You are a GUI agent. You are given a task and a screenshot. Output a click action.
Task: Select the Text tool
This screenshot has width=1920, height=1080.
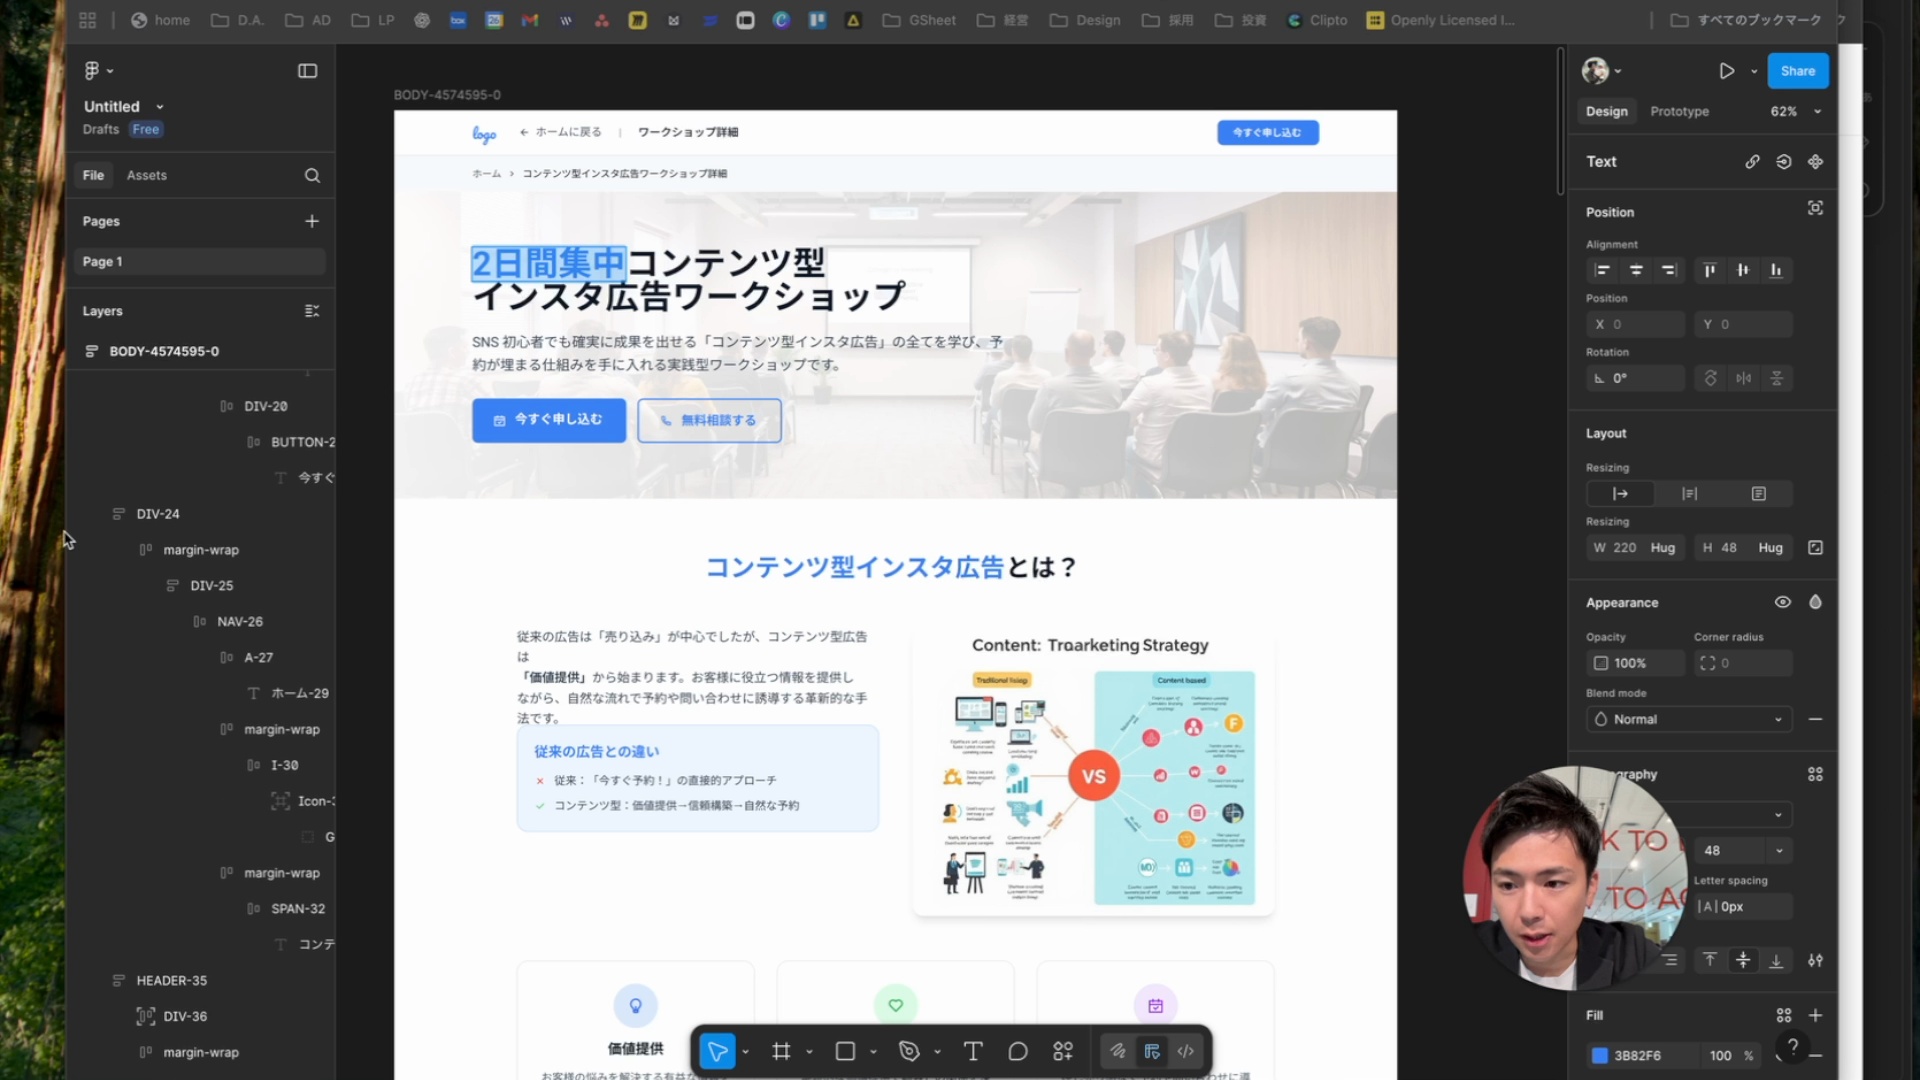coord(971,1051)
